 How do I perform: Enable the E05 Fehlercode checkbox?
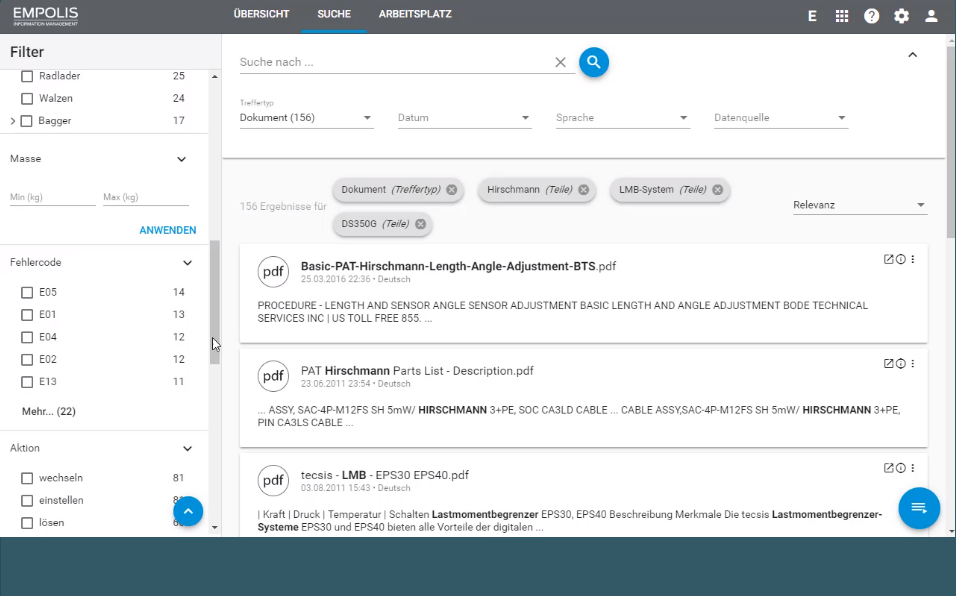pyautogui.click(x=27, y=293)
